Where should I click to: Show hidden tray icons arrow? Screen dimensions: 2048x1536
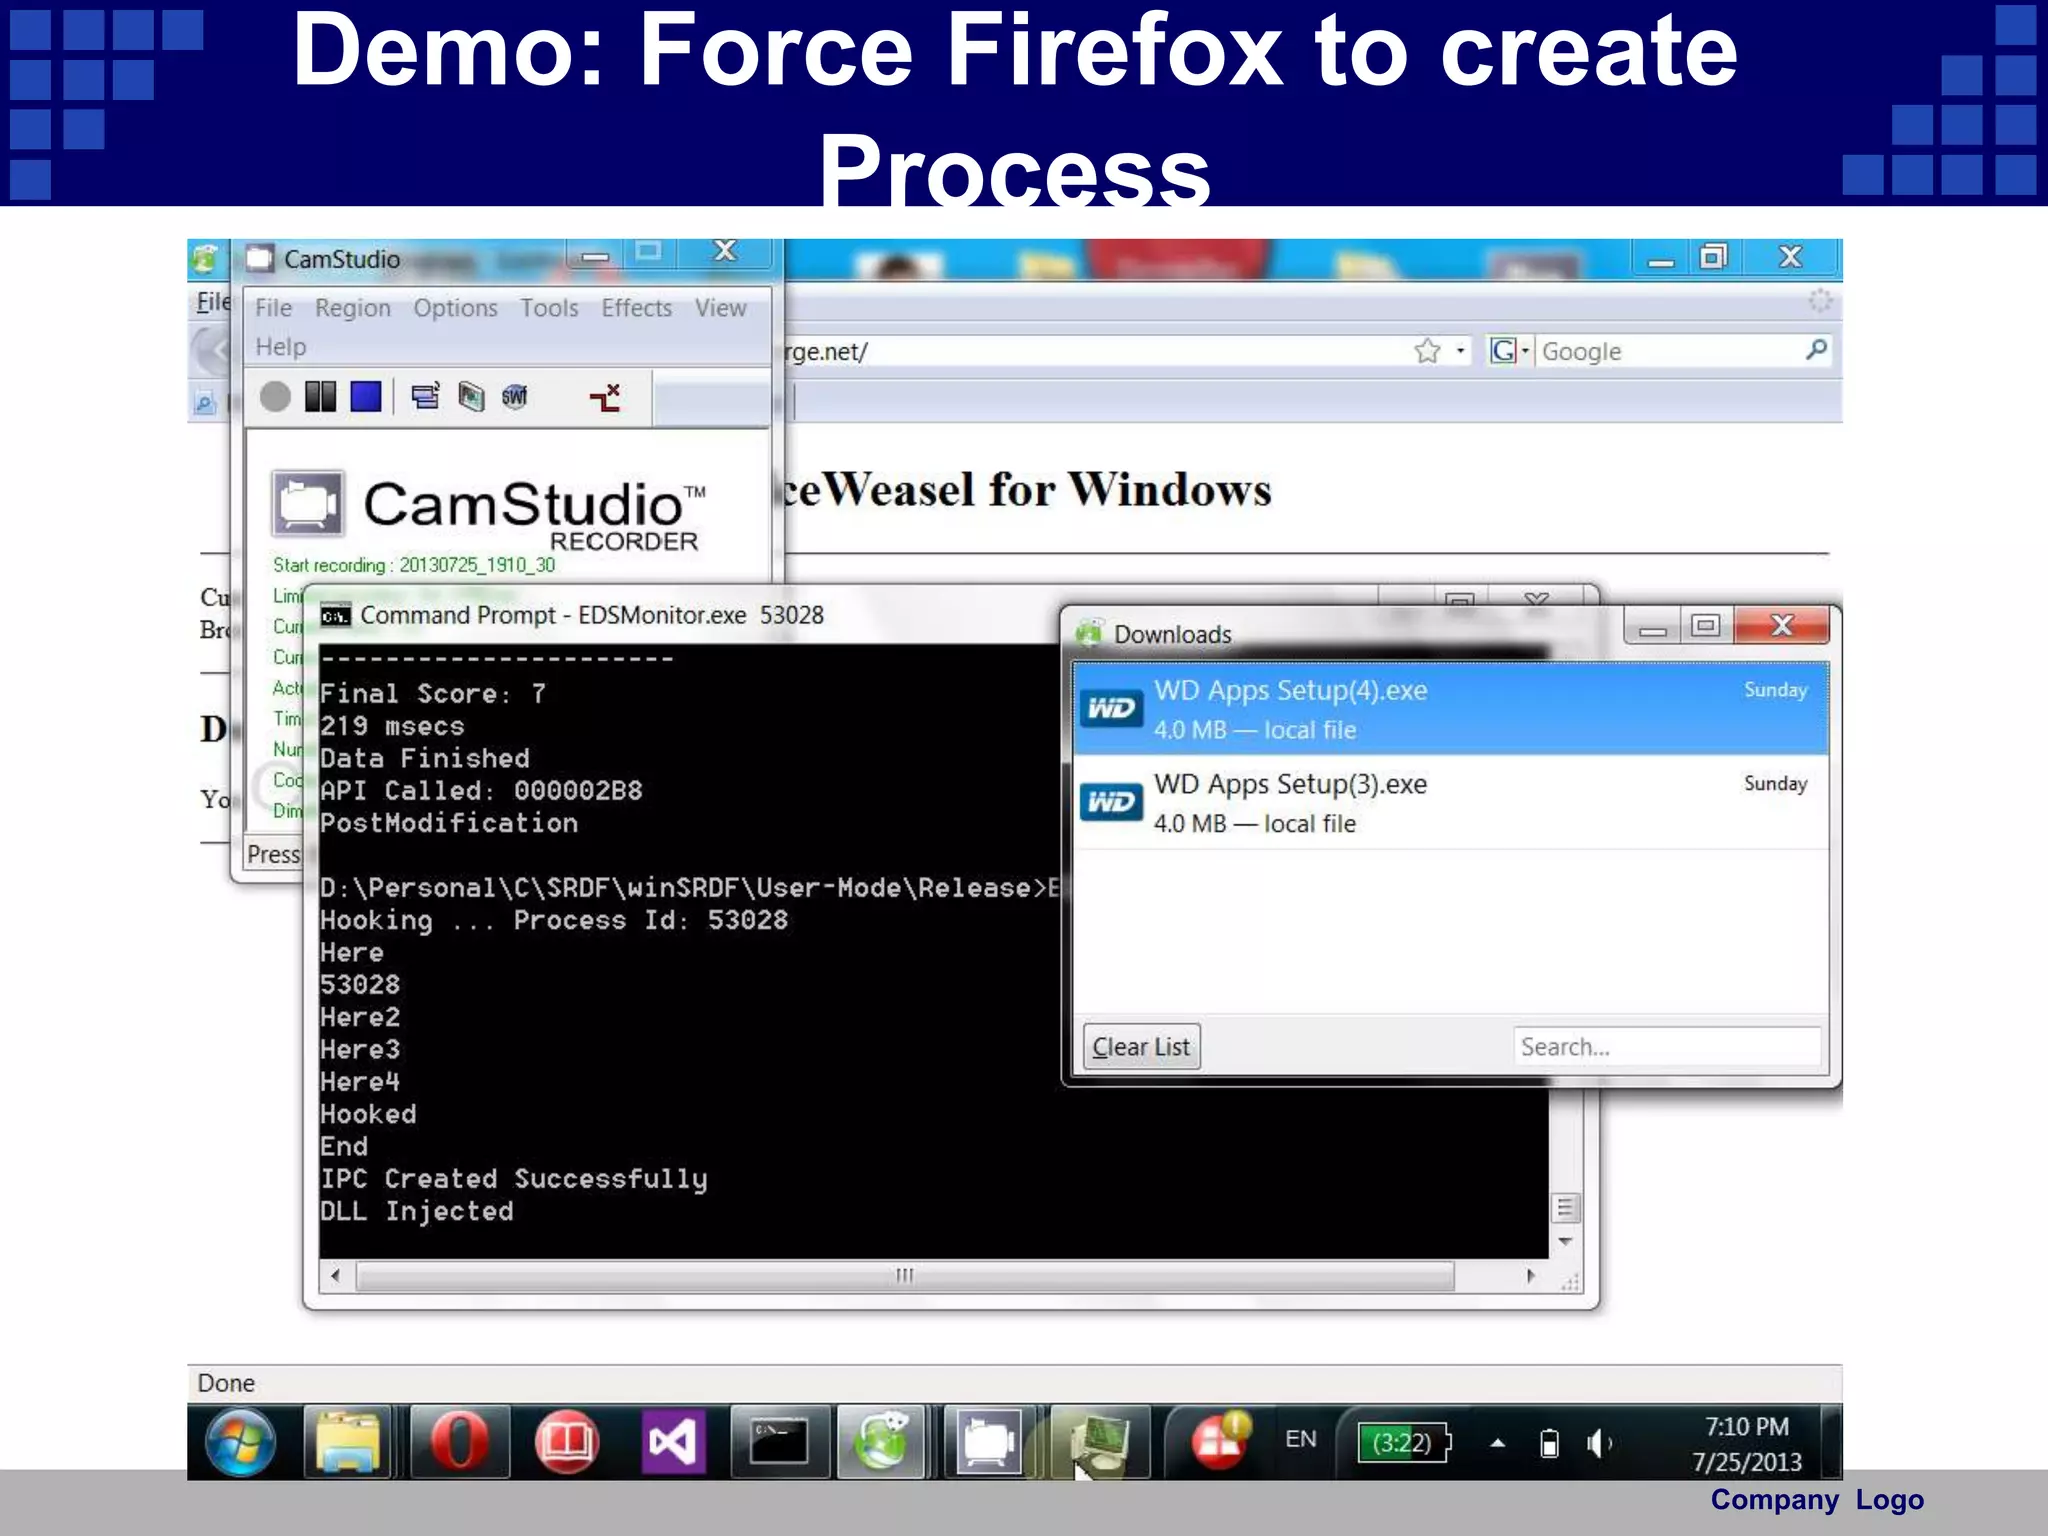[1498, 1442]
